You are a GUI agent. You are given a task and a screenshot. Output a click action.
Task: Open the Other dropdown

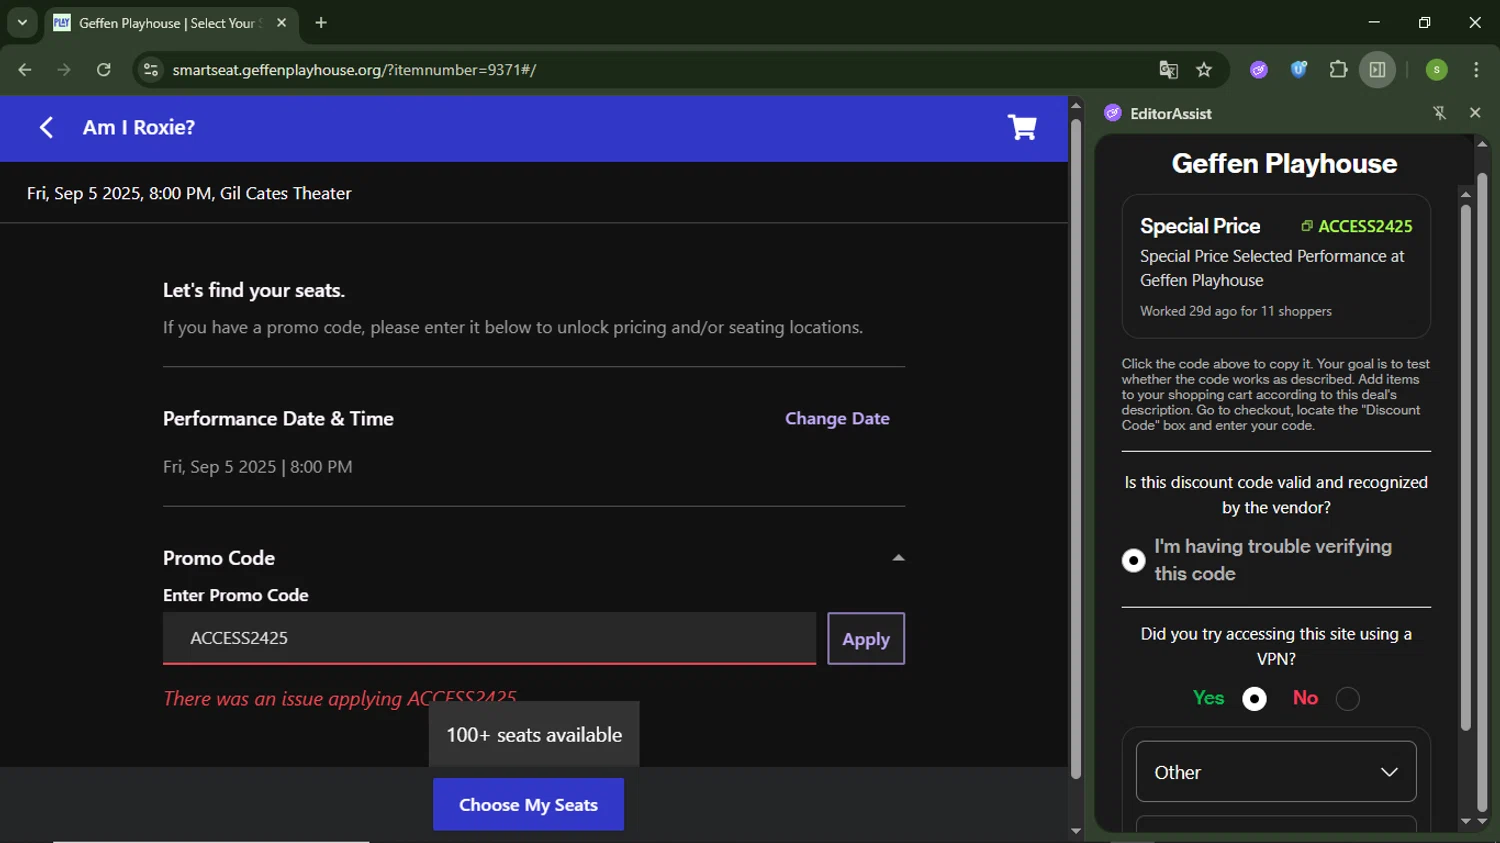(x=1276, y=772)
